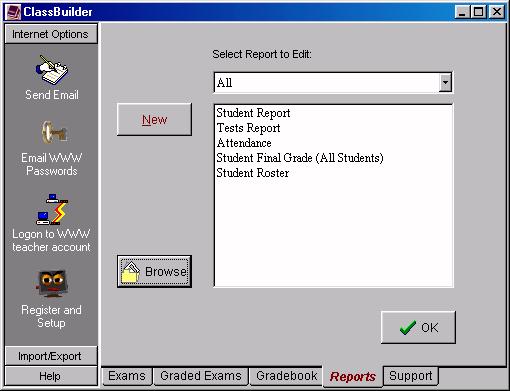
Task: Minimize the ClassBuilder window
Action: point(462,12)
